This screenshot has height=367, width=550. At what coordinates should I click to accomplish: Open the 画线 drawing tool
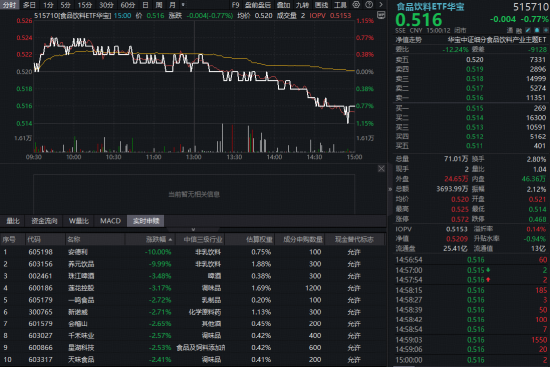point(321,5)
